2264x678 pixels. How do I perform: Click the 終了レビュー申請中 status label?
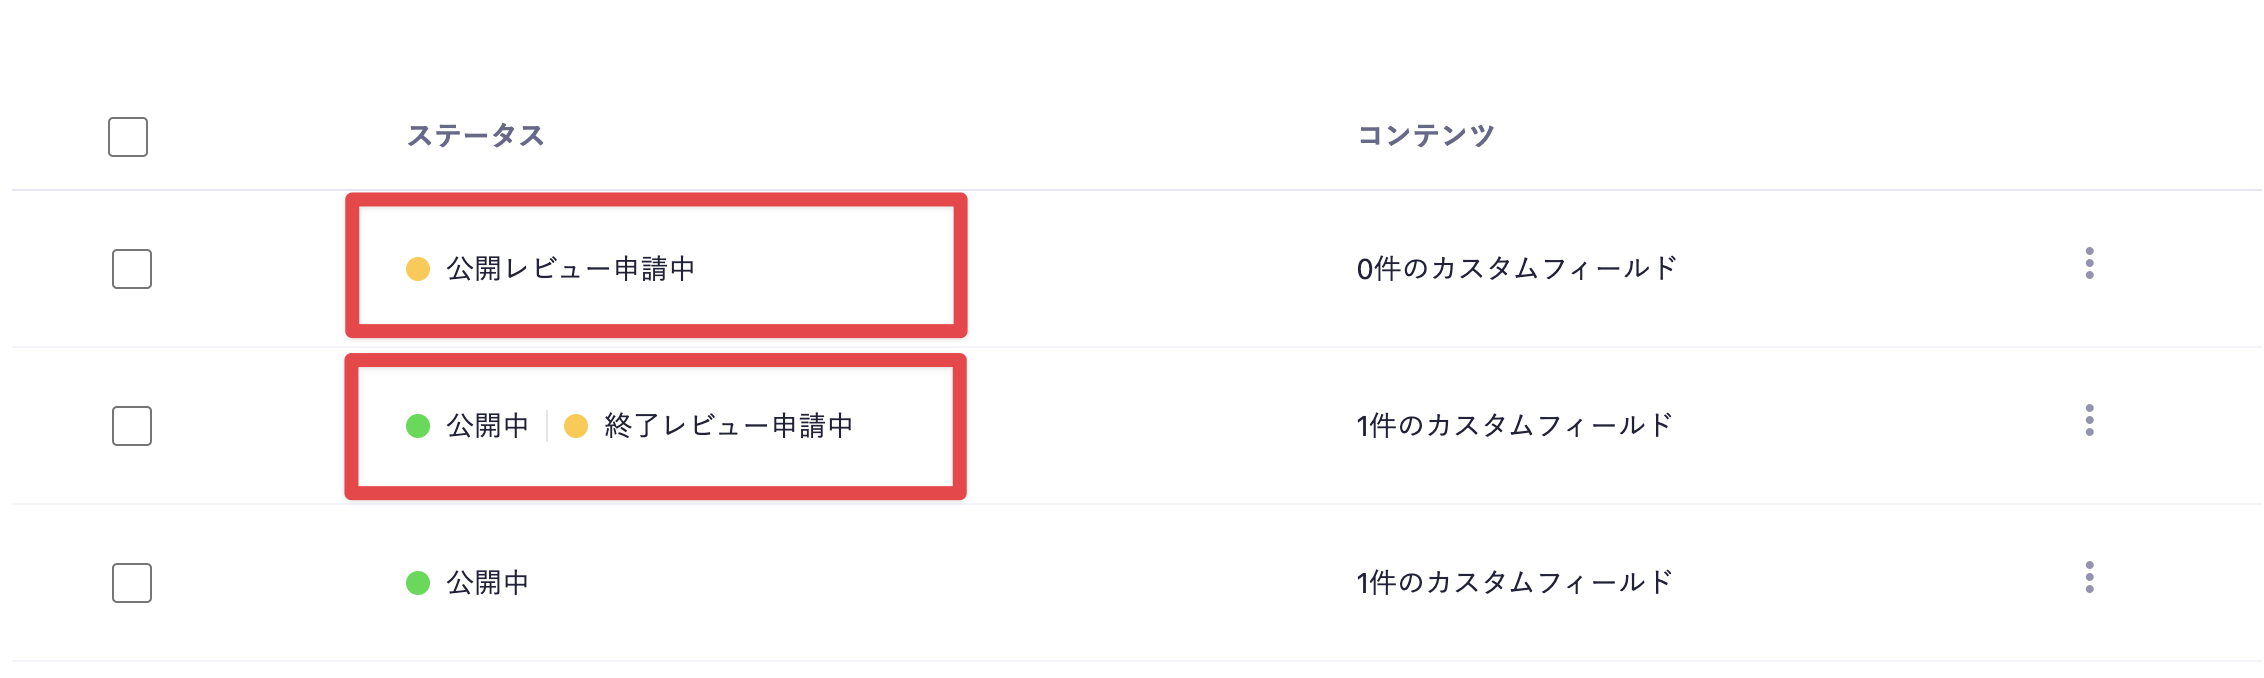[x=728, y=426]
